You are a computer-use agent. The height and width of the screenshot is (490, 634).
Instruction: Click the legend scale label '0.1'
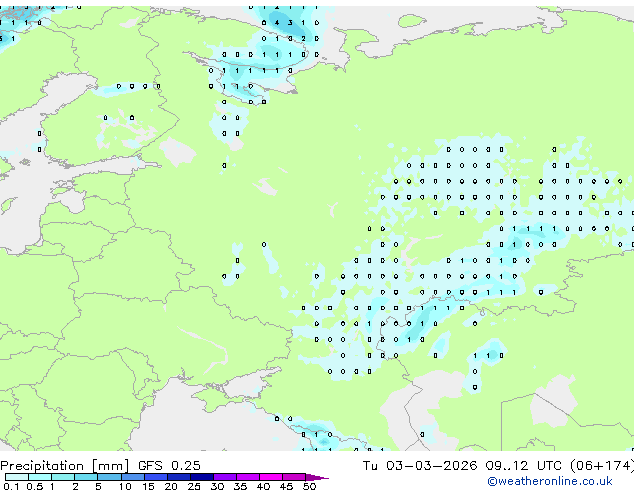11,486
